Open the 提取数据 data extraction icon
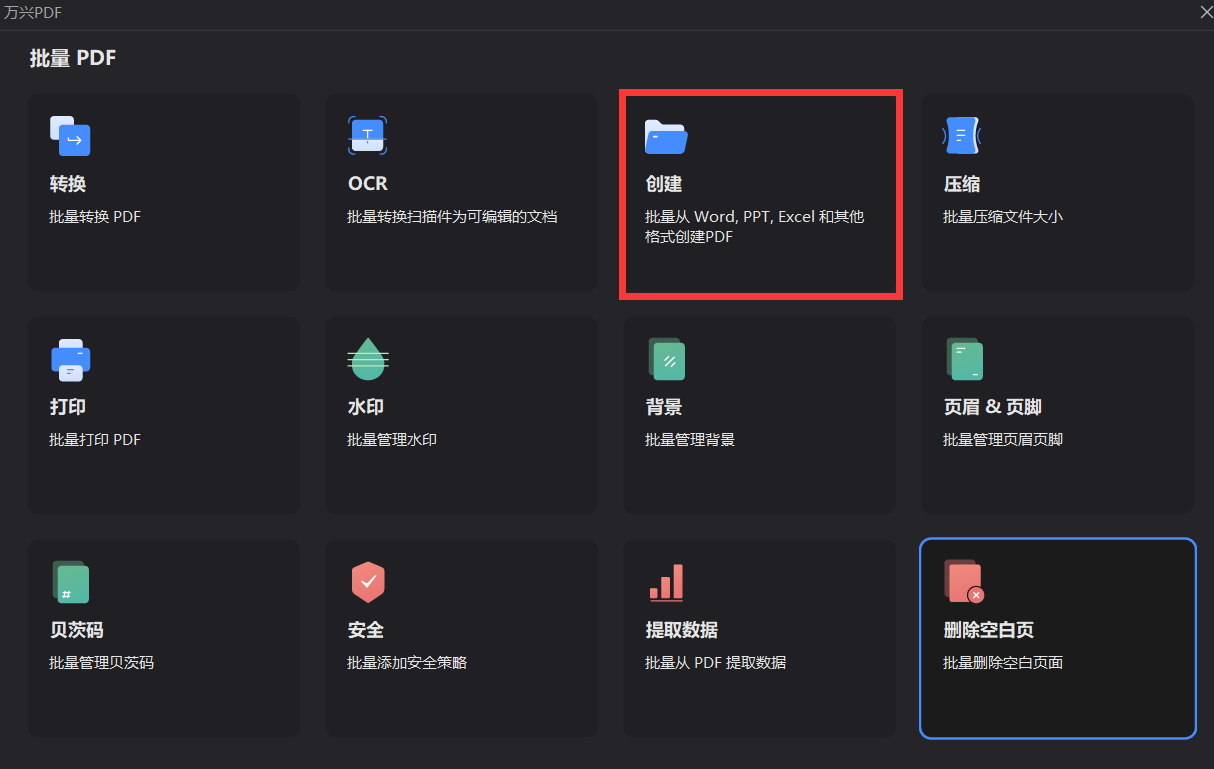This screenshot has height=769, width=1214. [666, 582]
